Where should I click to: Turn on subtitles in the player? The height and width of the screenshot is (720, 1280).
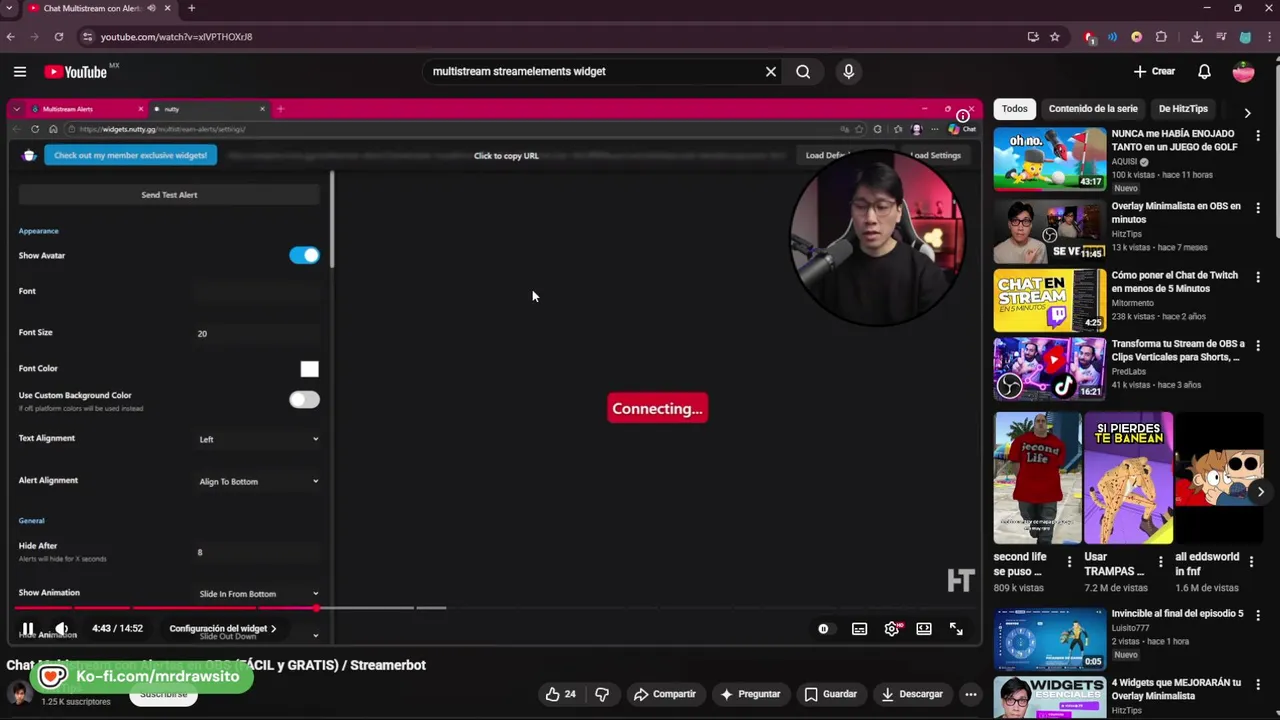859,629
